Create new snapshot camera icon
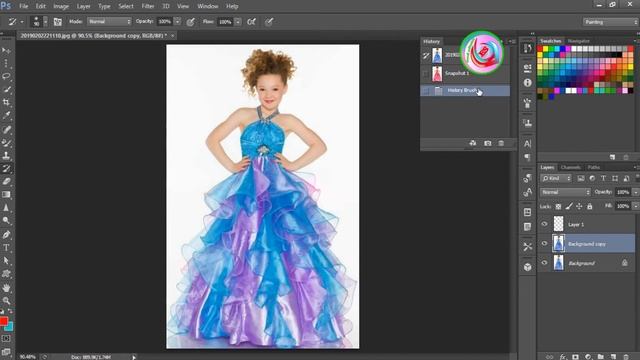640x360 pixels. coord(487,143)
